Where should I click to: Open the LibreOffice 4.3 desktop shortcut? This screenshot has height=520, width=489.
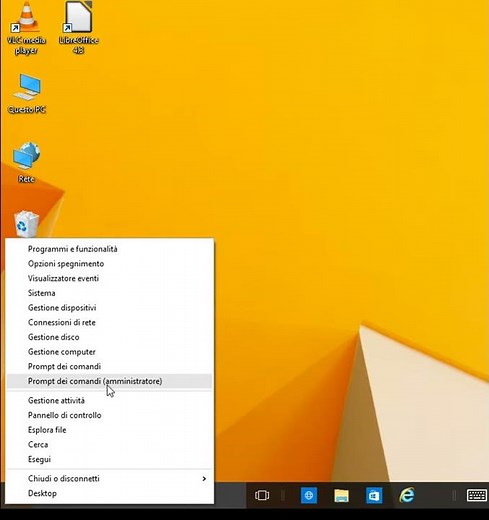[78, 28]
